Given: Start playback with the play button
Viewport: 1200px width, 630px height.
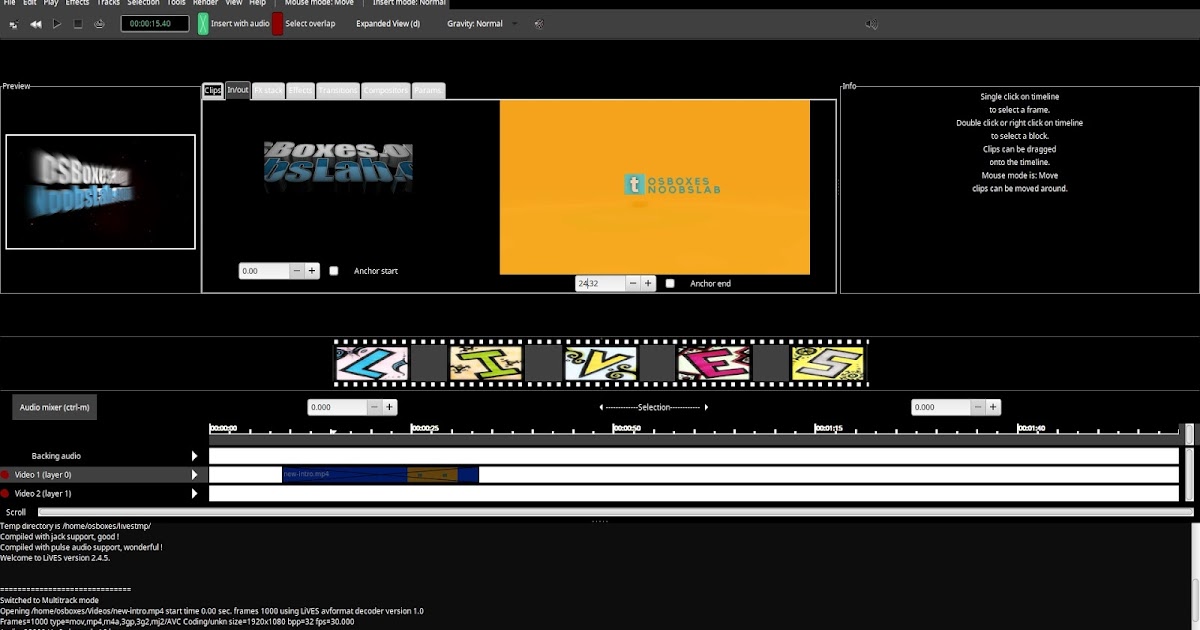Looking at the screenshot, I should 57,23.
